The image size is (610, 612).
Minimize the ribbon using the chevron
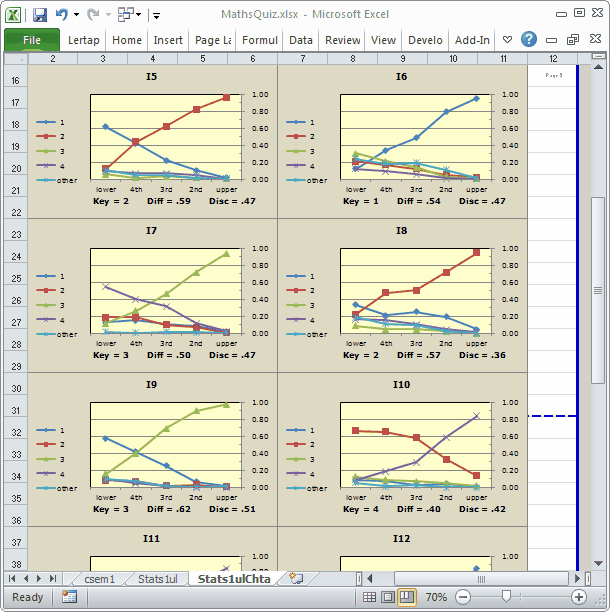508,40
